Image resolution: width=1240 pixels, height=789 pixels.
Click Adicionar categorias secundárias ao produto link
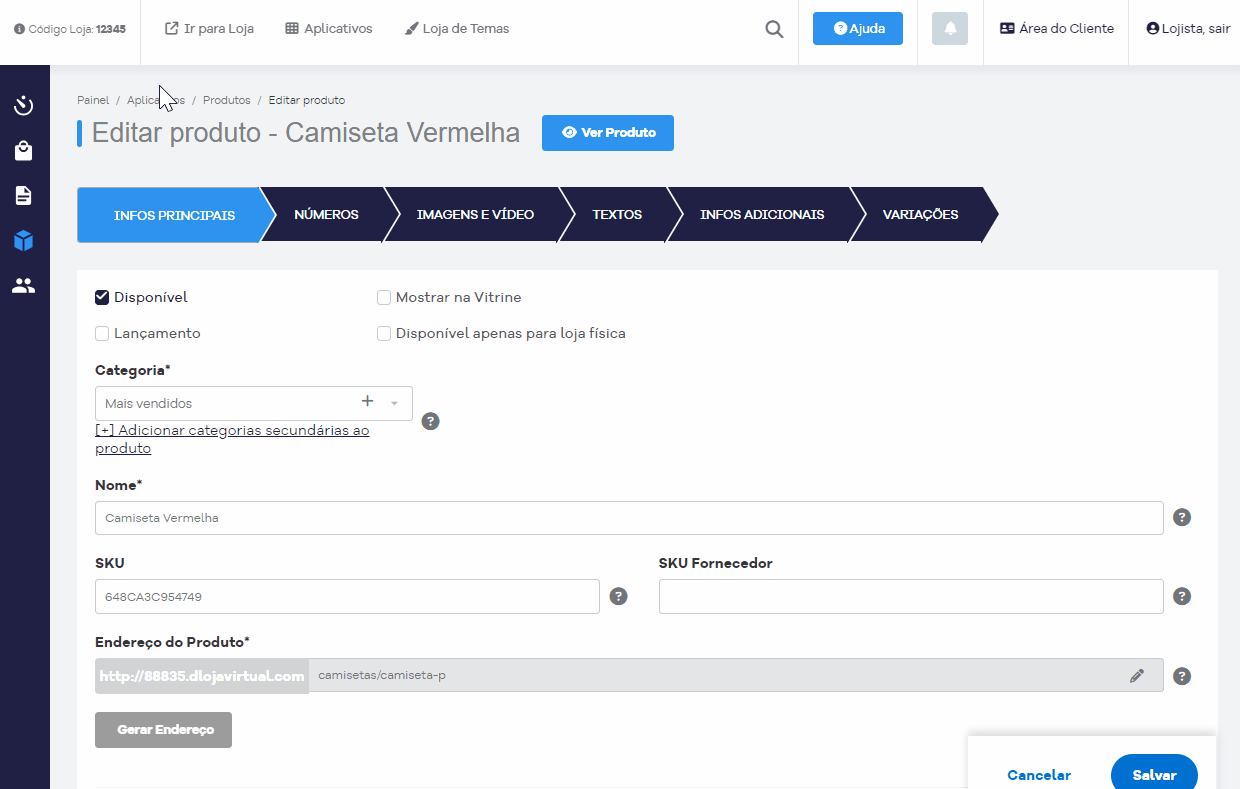pyautogui.click(x=232, y=439)
